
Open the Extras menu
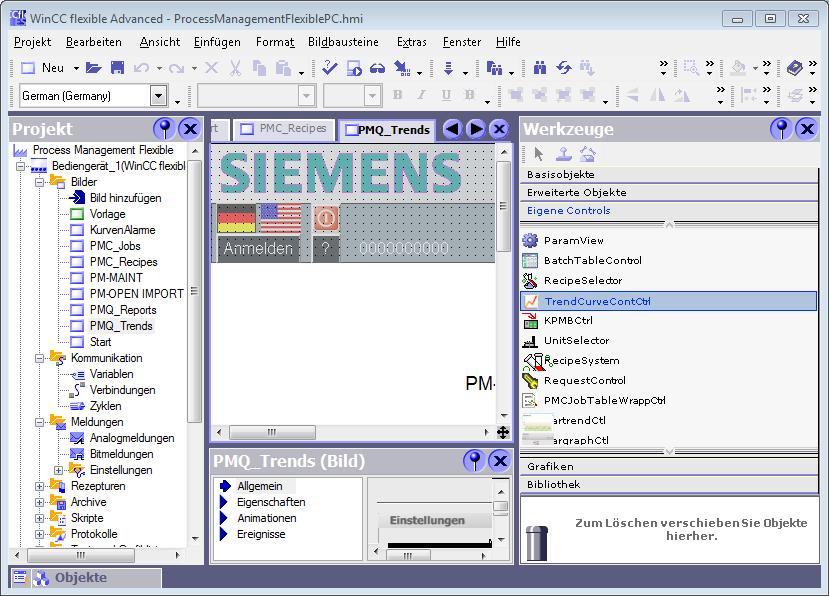[411, 42]
